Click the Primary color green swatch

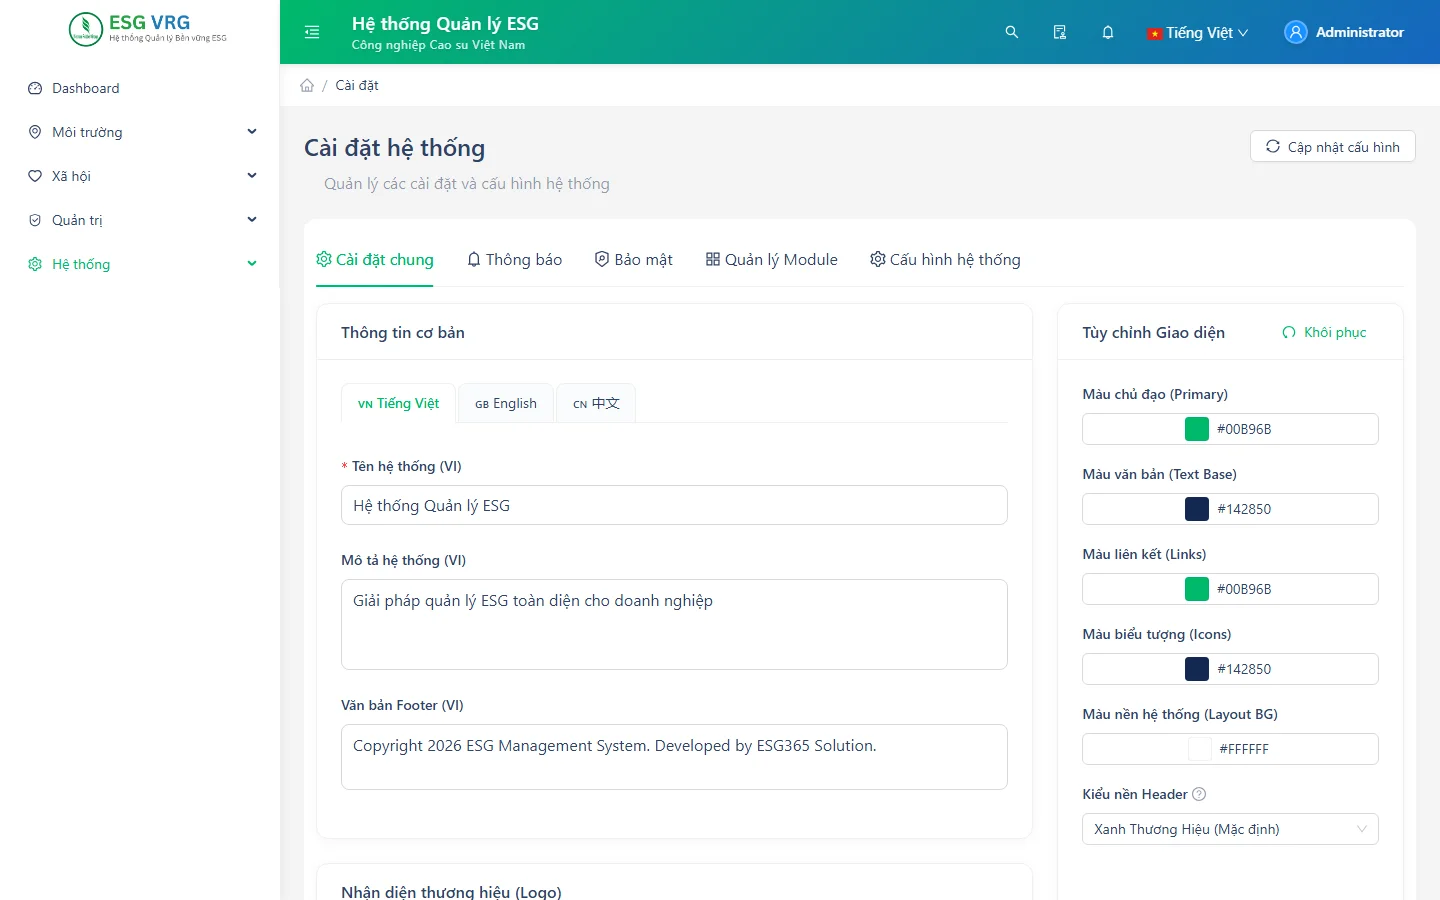coord(1197,429)
